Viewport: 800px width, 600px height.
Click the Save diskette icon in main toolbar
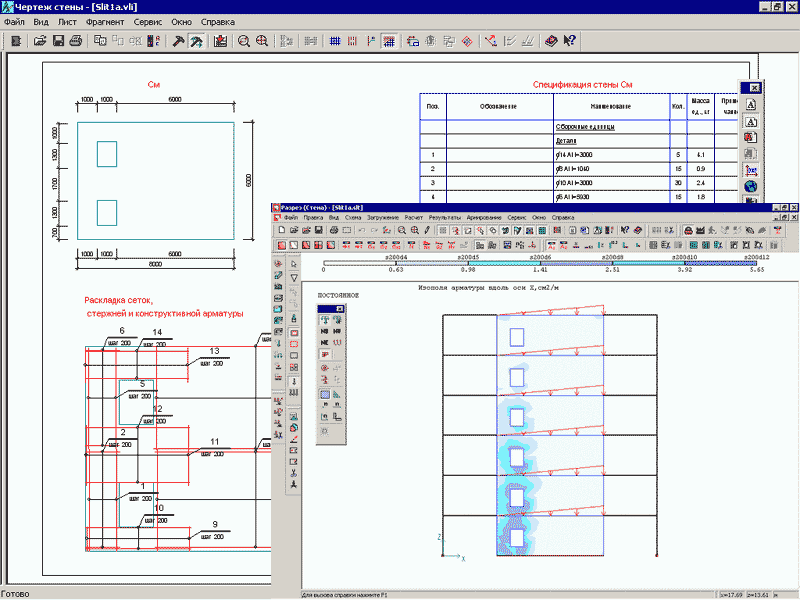click(x=58, y=41)
